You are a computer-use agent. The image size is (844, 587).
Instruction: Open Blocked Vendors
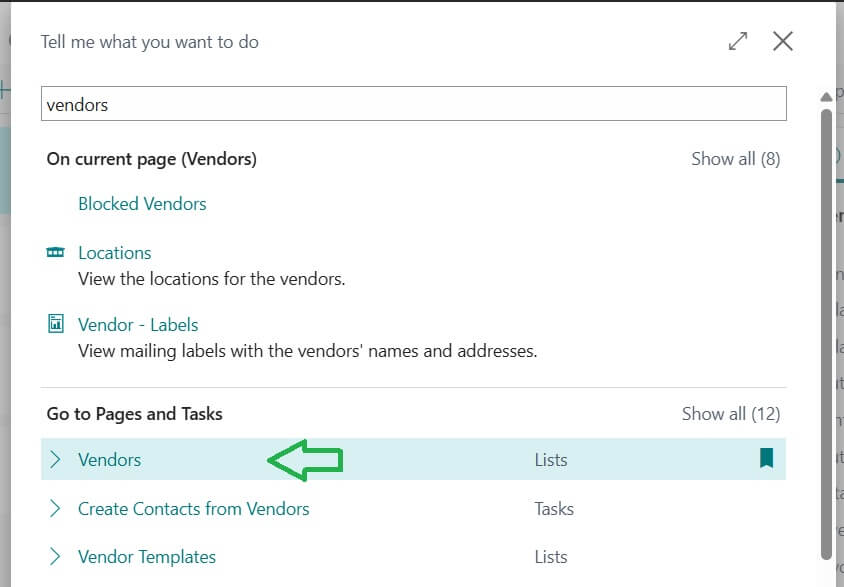[142, 203]
